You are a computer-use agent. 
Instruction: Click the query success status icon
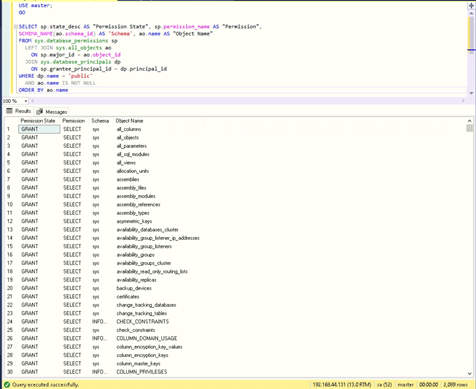pos(6,384)
